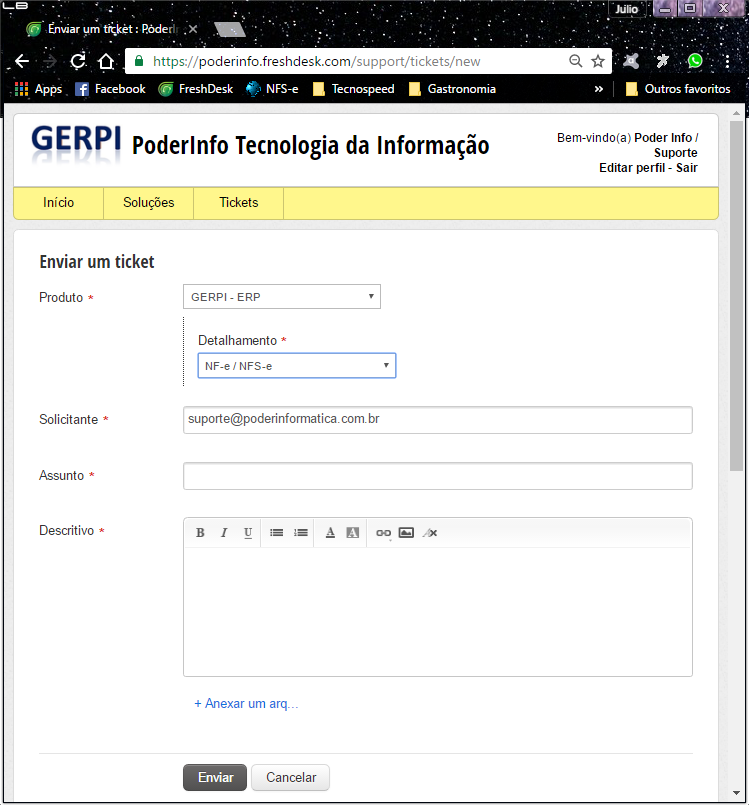
Task: Open text color picker in editor
Action: tap(330, 533)
